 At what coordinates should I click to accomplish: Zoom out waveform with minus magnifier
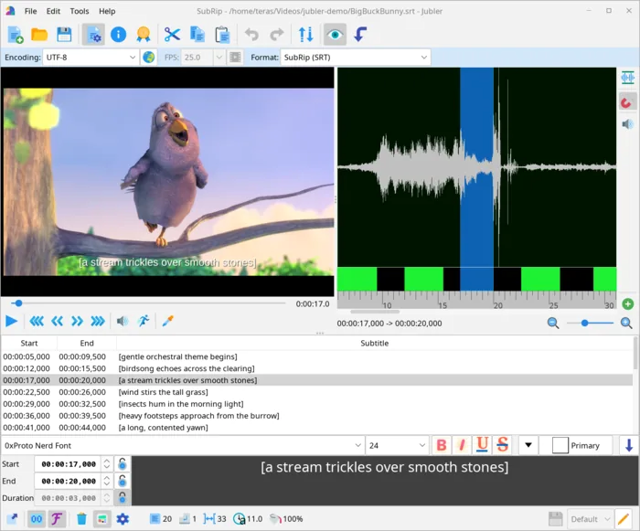(553, 323)
